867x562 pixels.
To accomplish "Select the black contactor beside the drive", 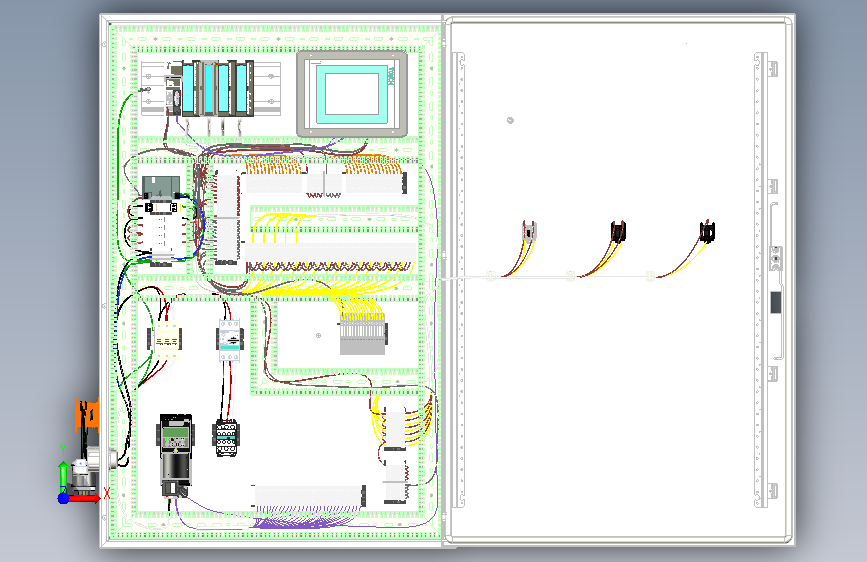I will click(x=226, y=438).
